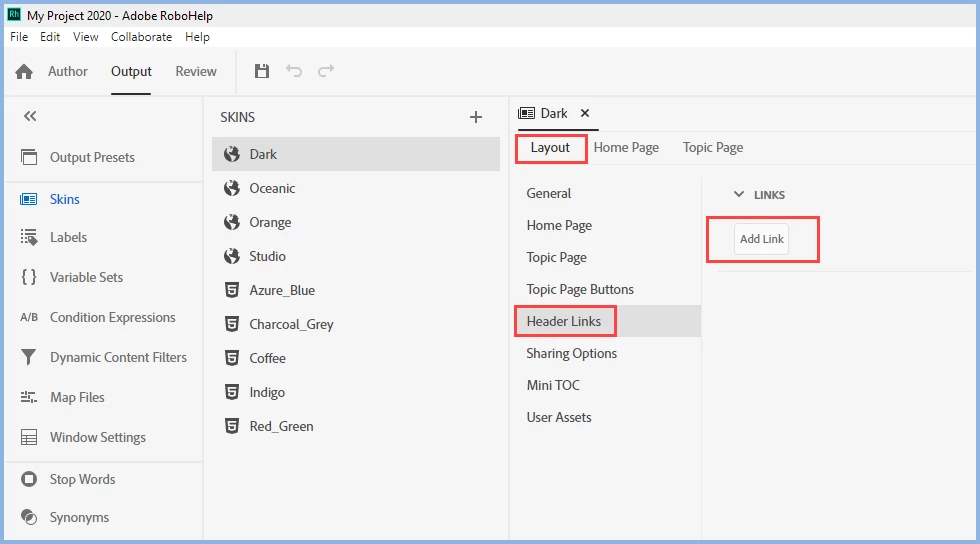Open the Collaborate menu
This screenshot has height=544, width=980.
pyautogui.click(x=141, y=37)
